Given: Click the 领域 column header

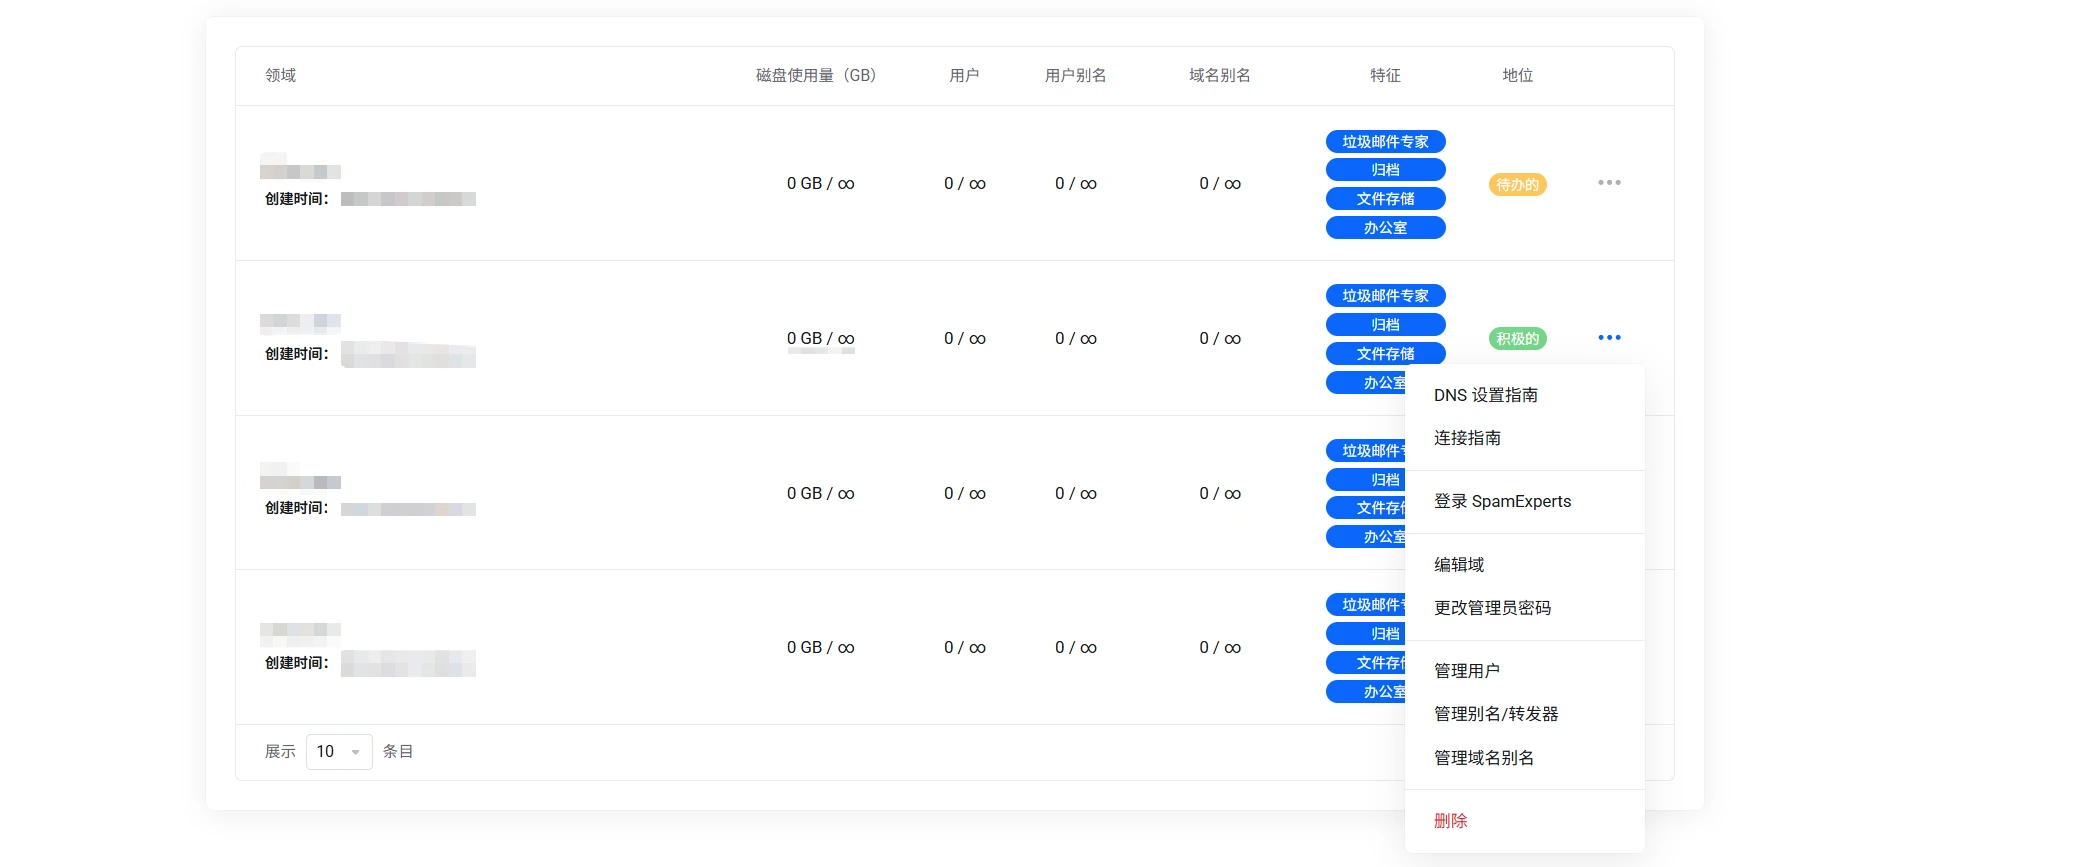Looking at the screenshot, I should [x=280, y=75].
